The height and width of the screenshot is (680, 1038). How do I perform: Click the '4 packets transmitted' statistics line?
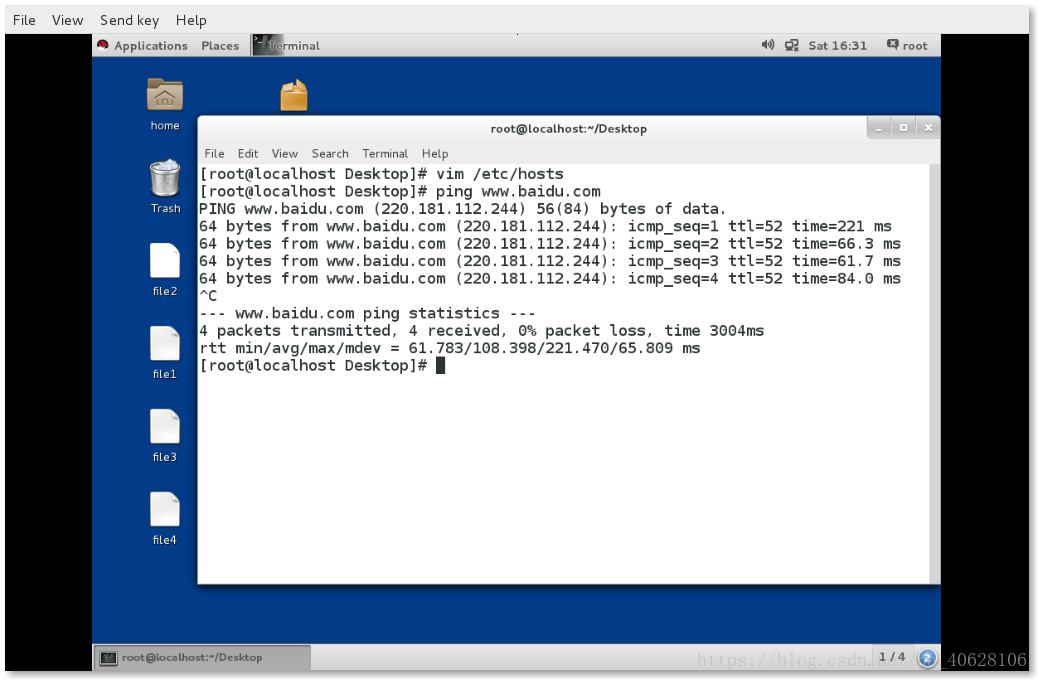tap(481, 330)
